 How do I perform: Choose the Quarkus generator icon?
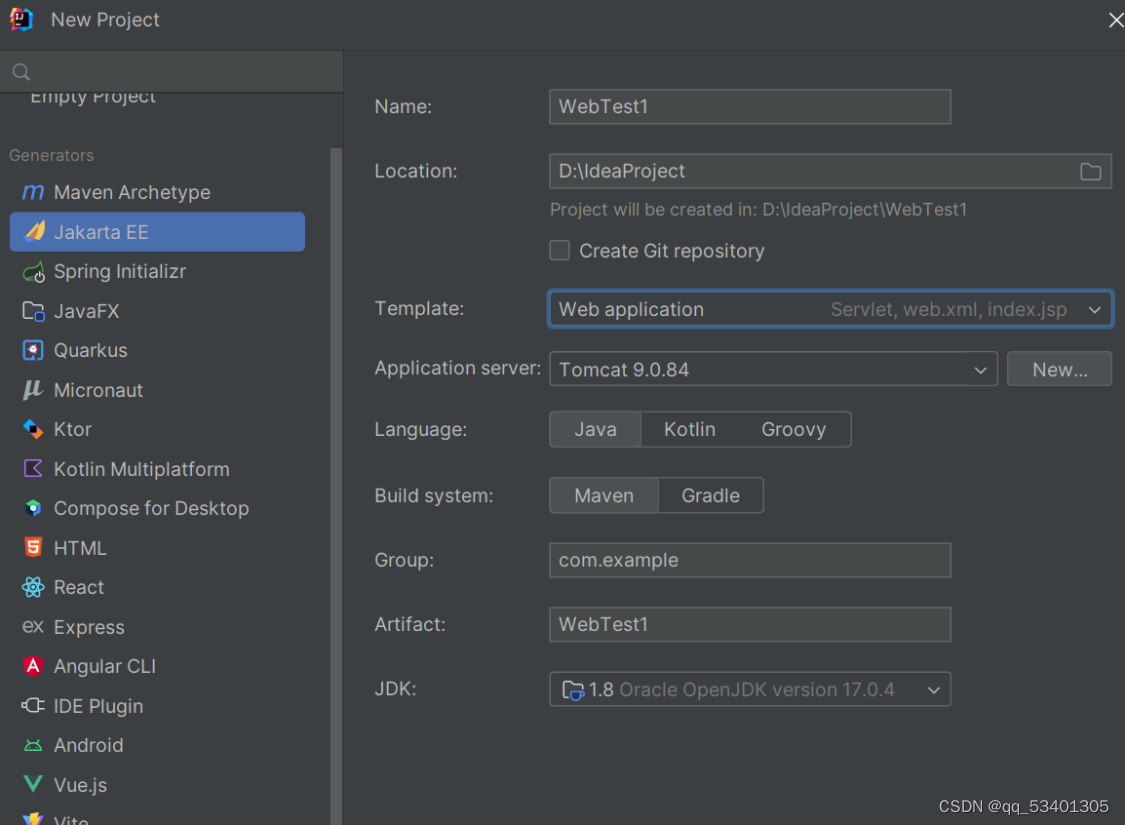coord(33,350)
